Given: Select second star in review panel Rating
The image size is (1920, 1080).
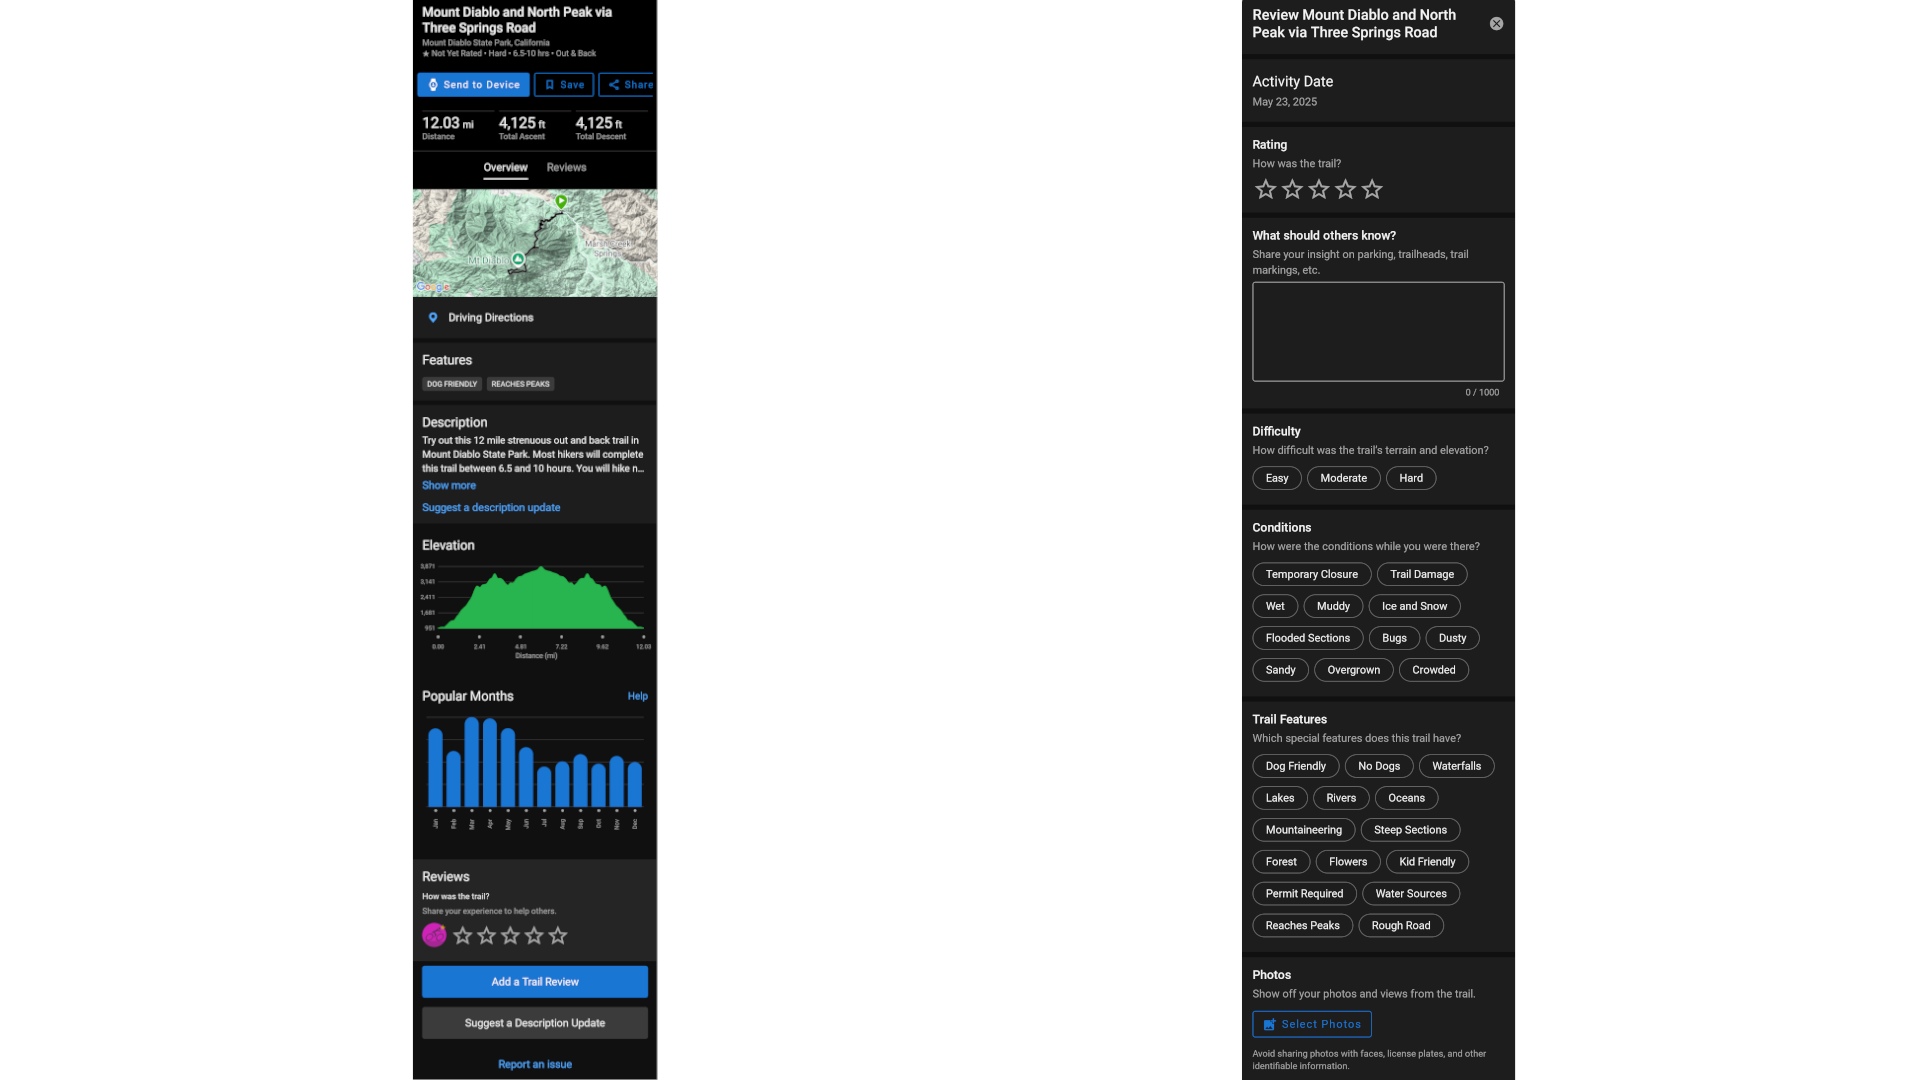Looking at the screenshot, I should click(1292, 189).
